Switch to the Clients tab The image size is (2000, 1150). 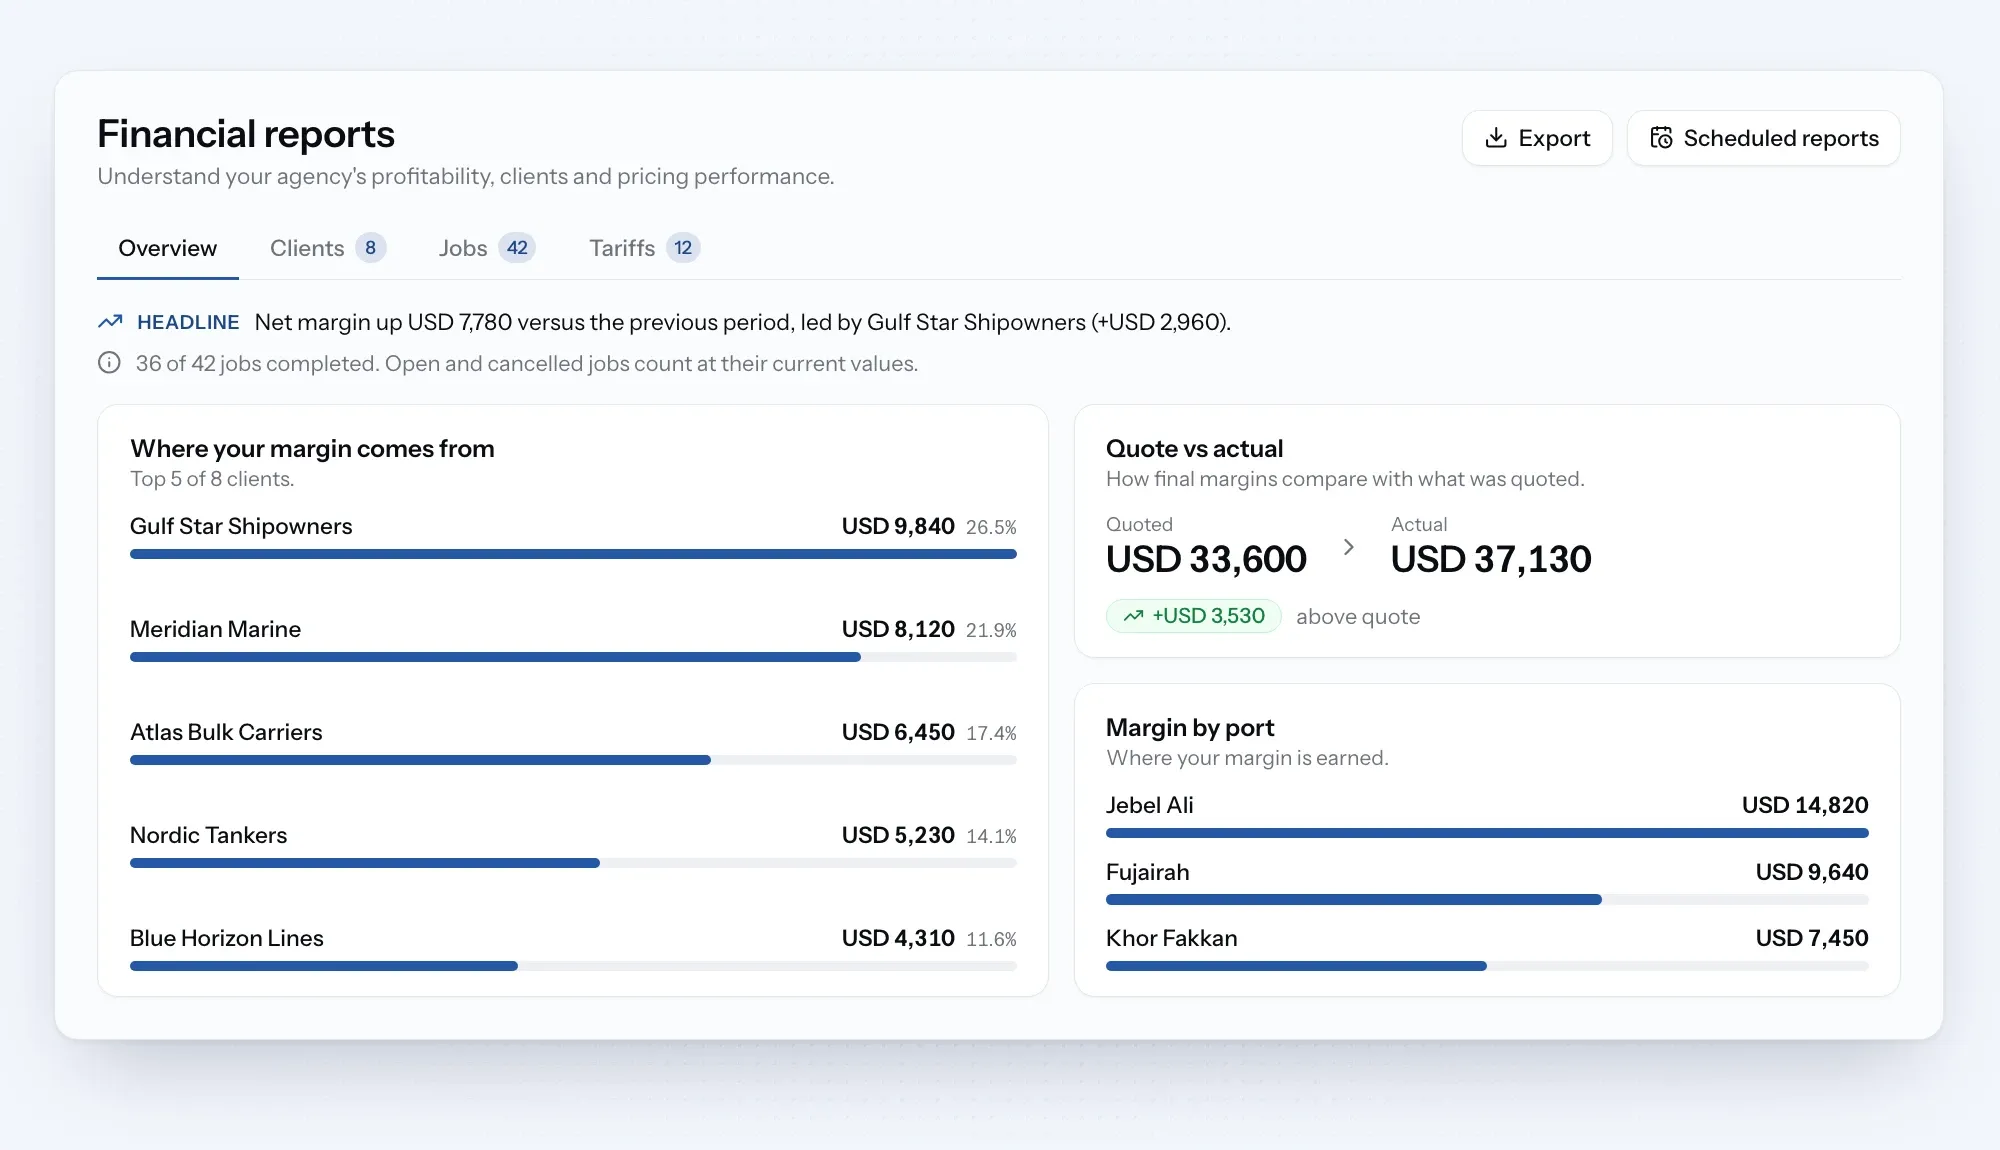(327, 248)
